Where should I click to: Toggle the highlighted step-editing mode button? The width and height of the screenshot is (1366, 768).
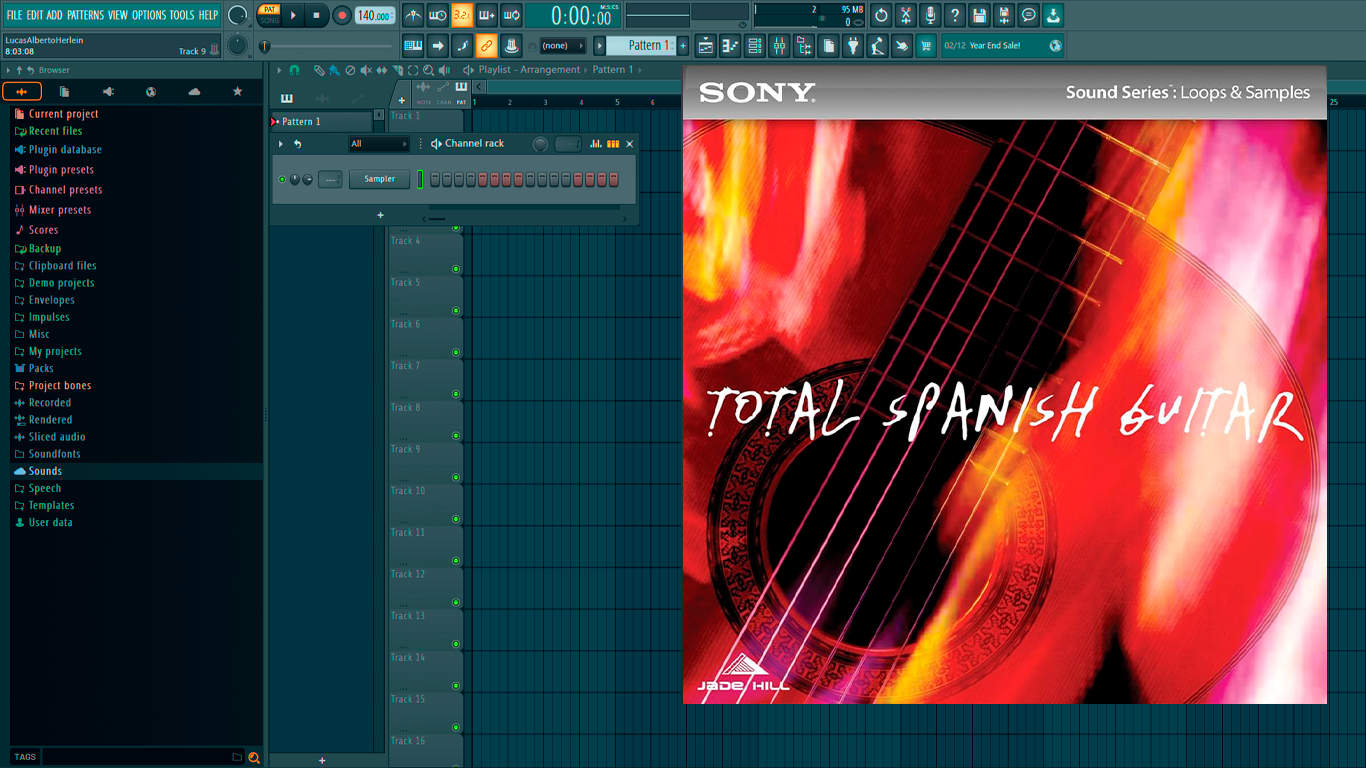click(x=462, y=15)
